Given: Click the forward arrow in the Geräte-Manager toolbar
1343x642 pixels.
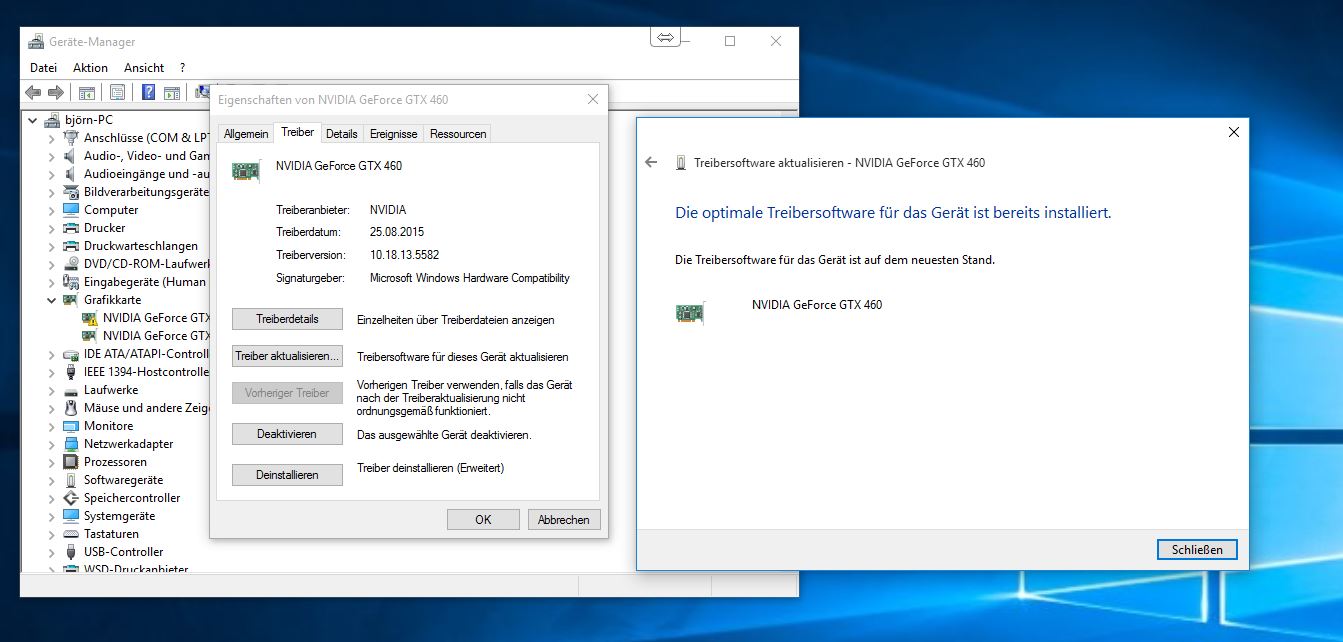Looking at the screenshot, I should click(x=56, y=93).
